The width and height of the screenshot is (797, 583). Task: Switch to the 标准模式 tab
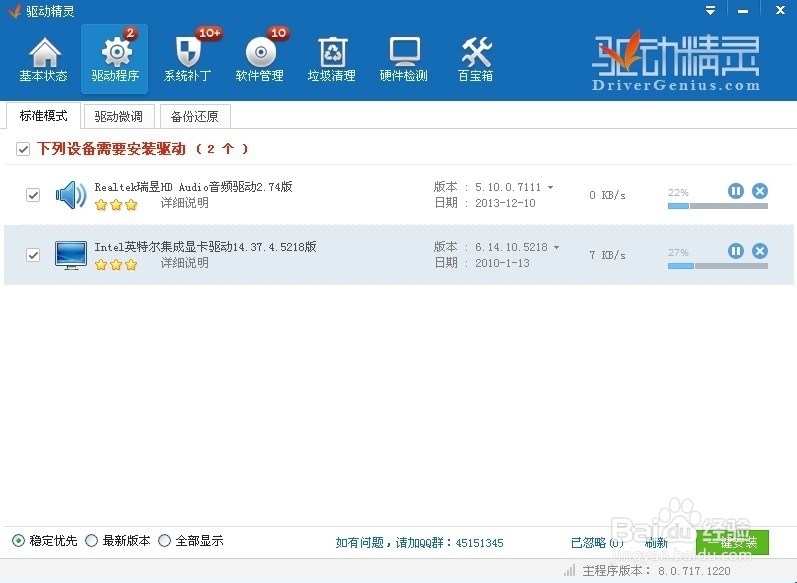43,116
